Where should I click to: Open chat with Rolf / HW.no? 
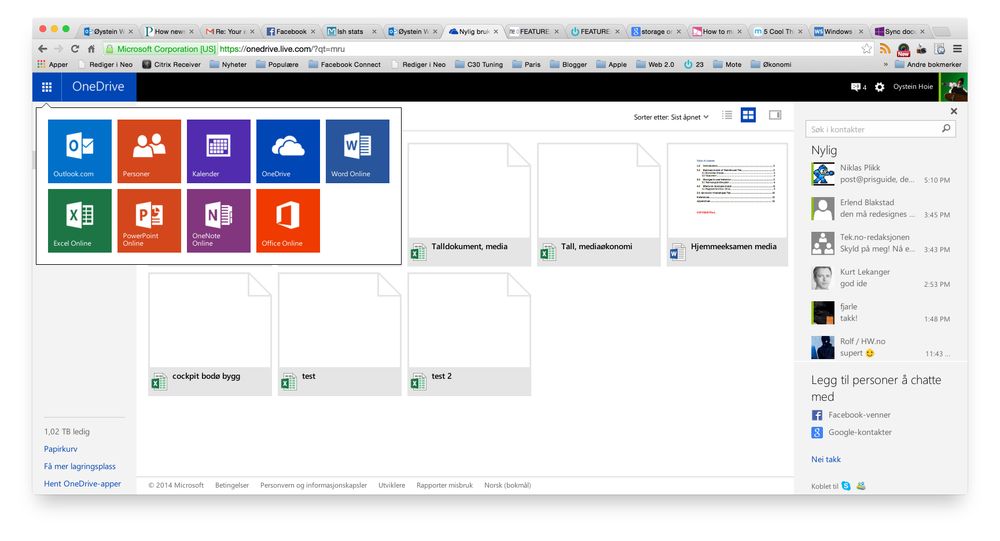(x=881, y=347)
